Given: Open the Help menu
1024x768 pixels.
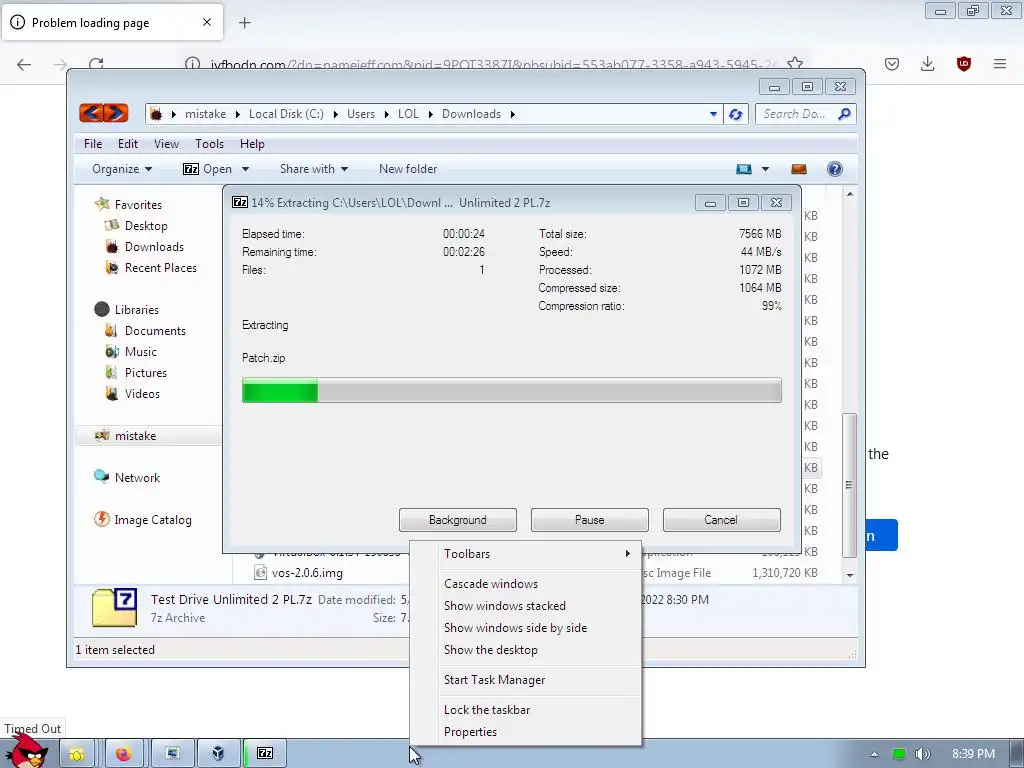Looking at the screenshot, I should [252, 144].
